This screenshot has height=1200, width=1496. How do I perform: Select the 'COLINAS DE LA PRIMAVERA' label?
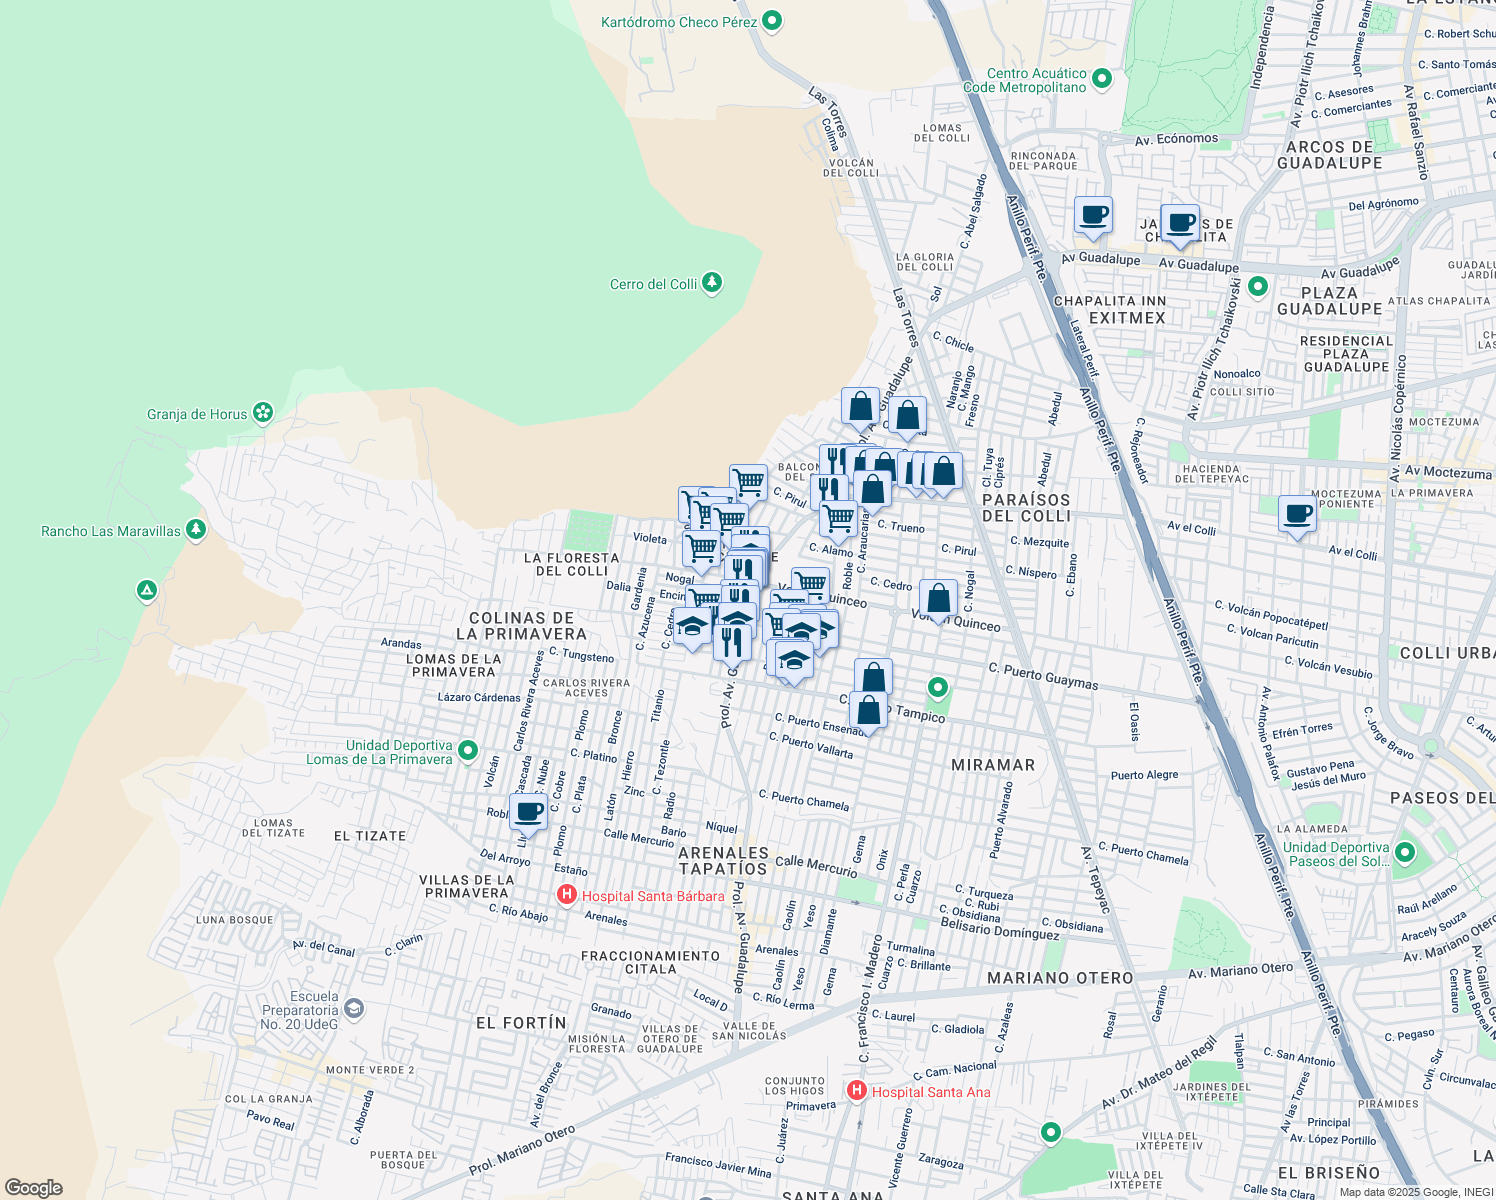click(x=521, y=626)
